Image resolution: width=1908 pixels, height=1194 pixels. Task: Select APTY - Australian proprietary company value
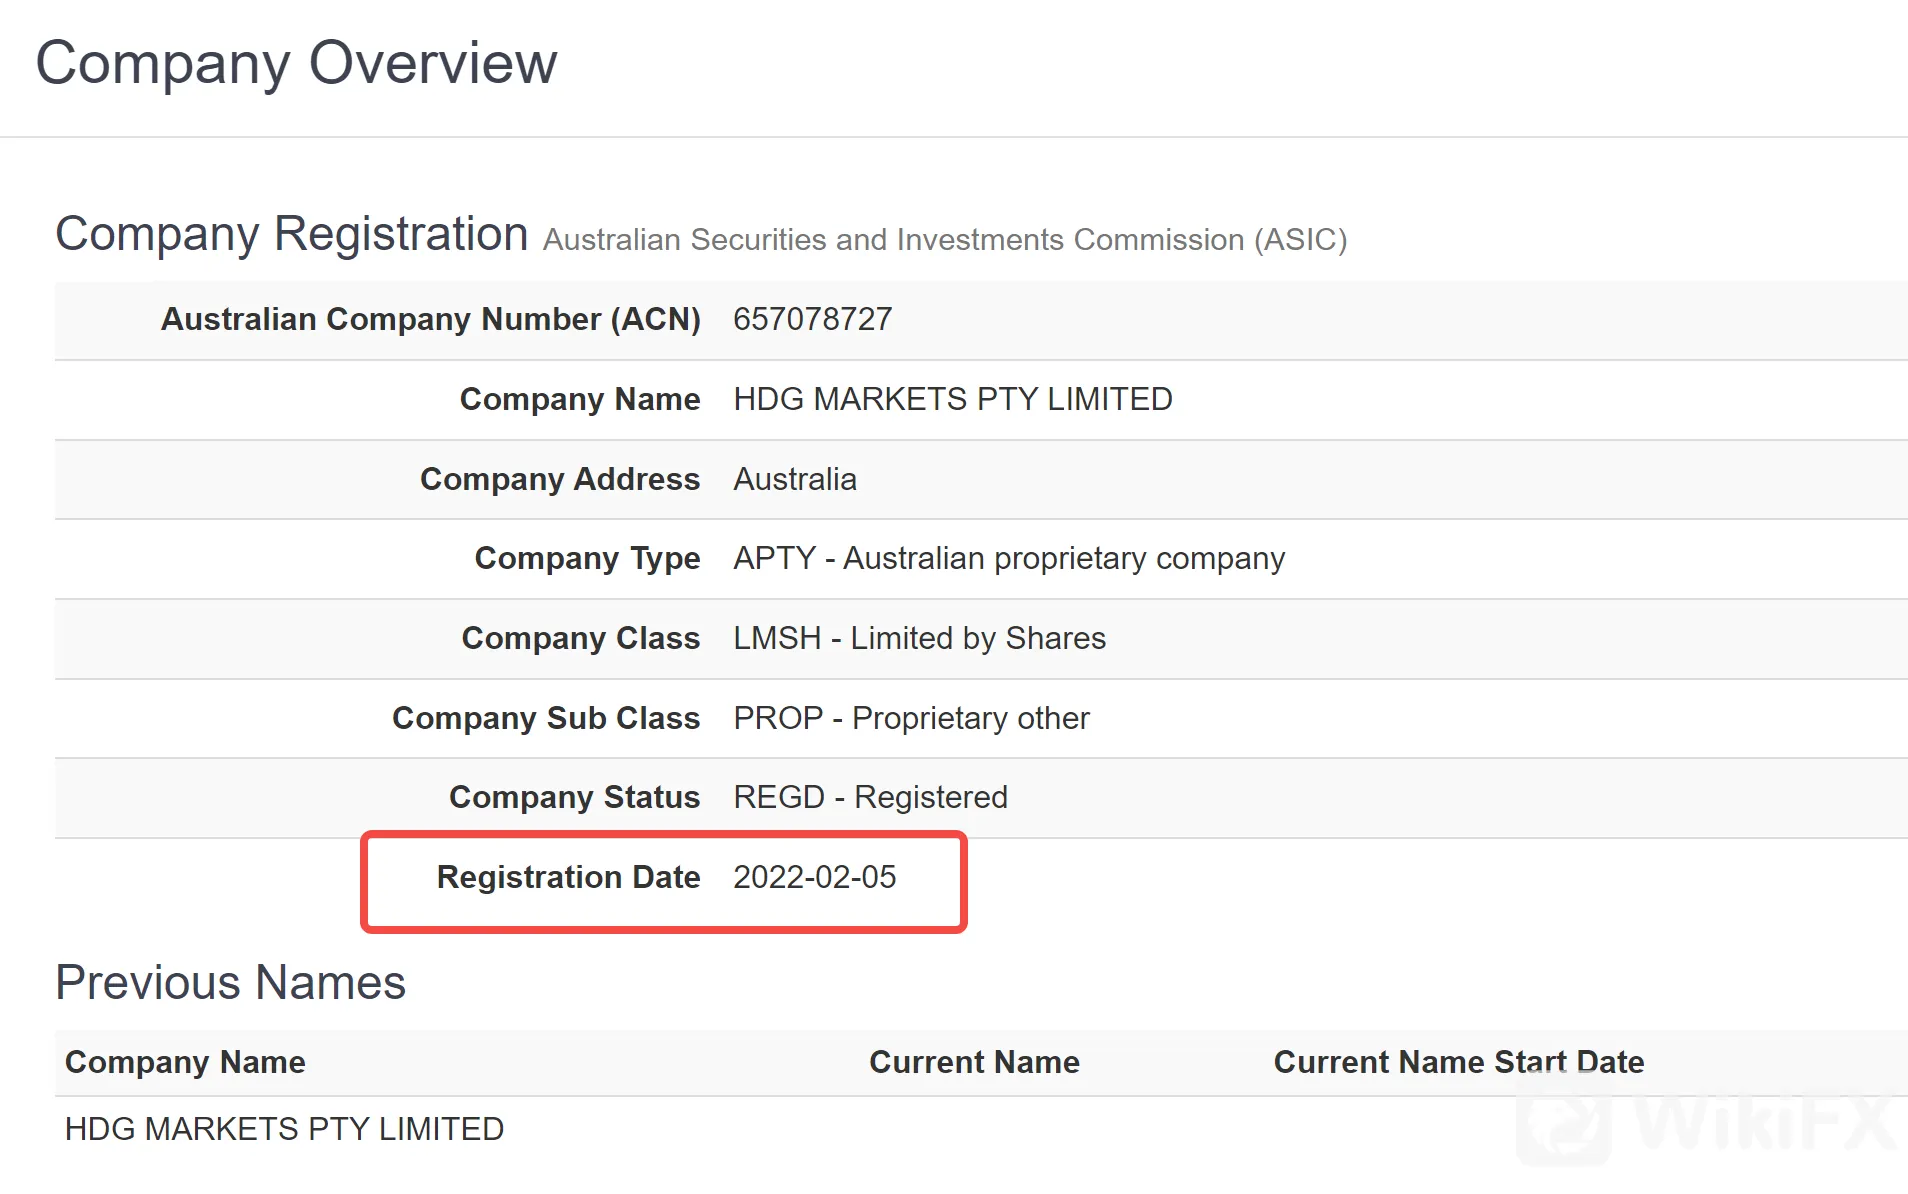point(1009,558)
